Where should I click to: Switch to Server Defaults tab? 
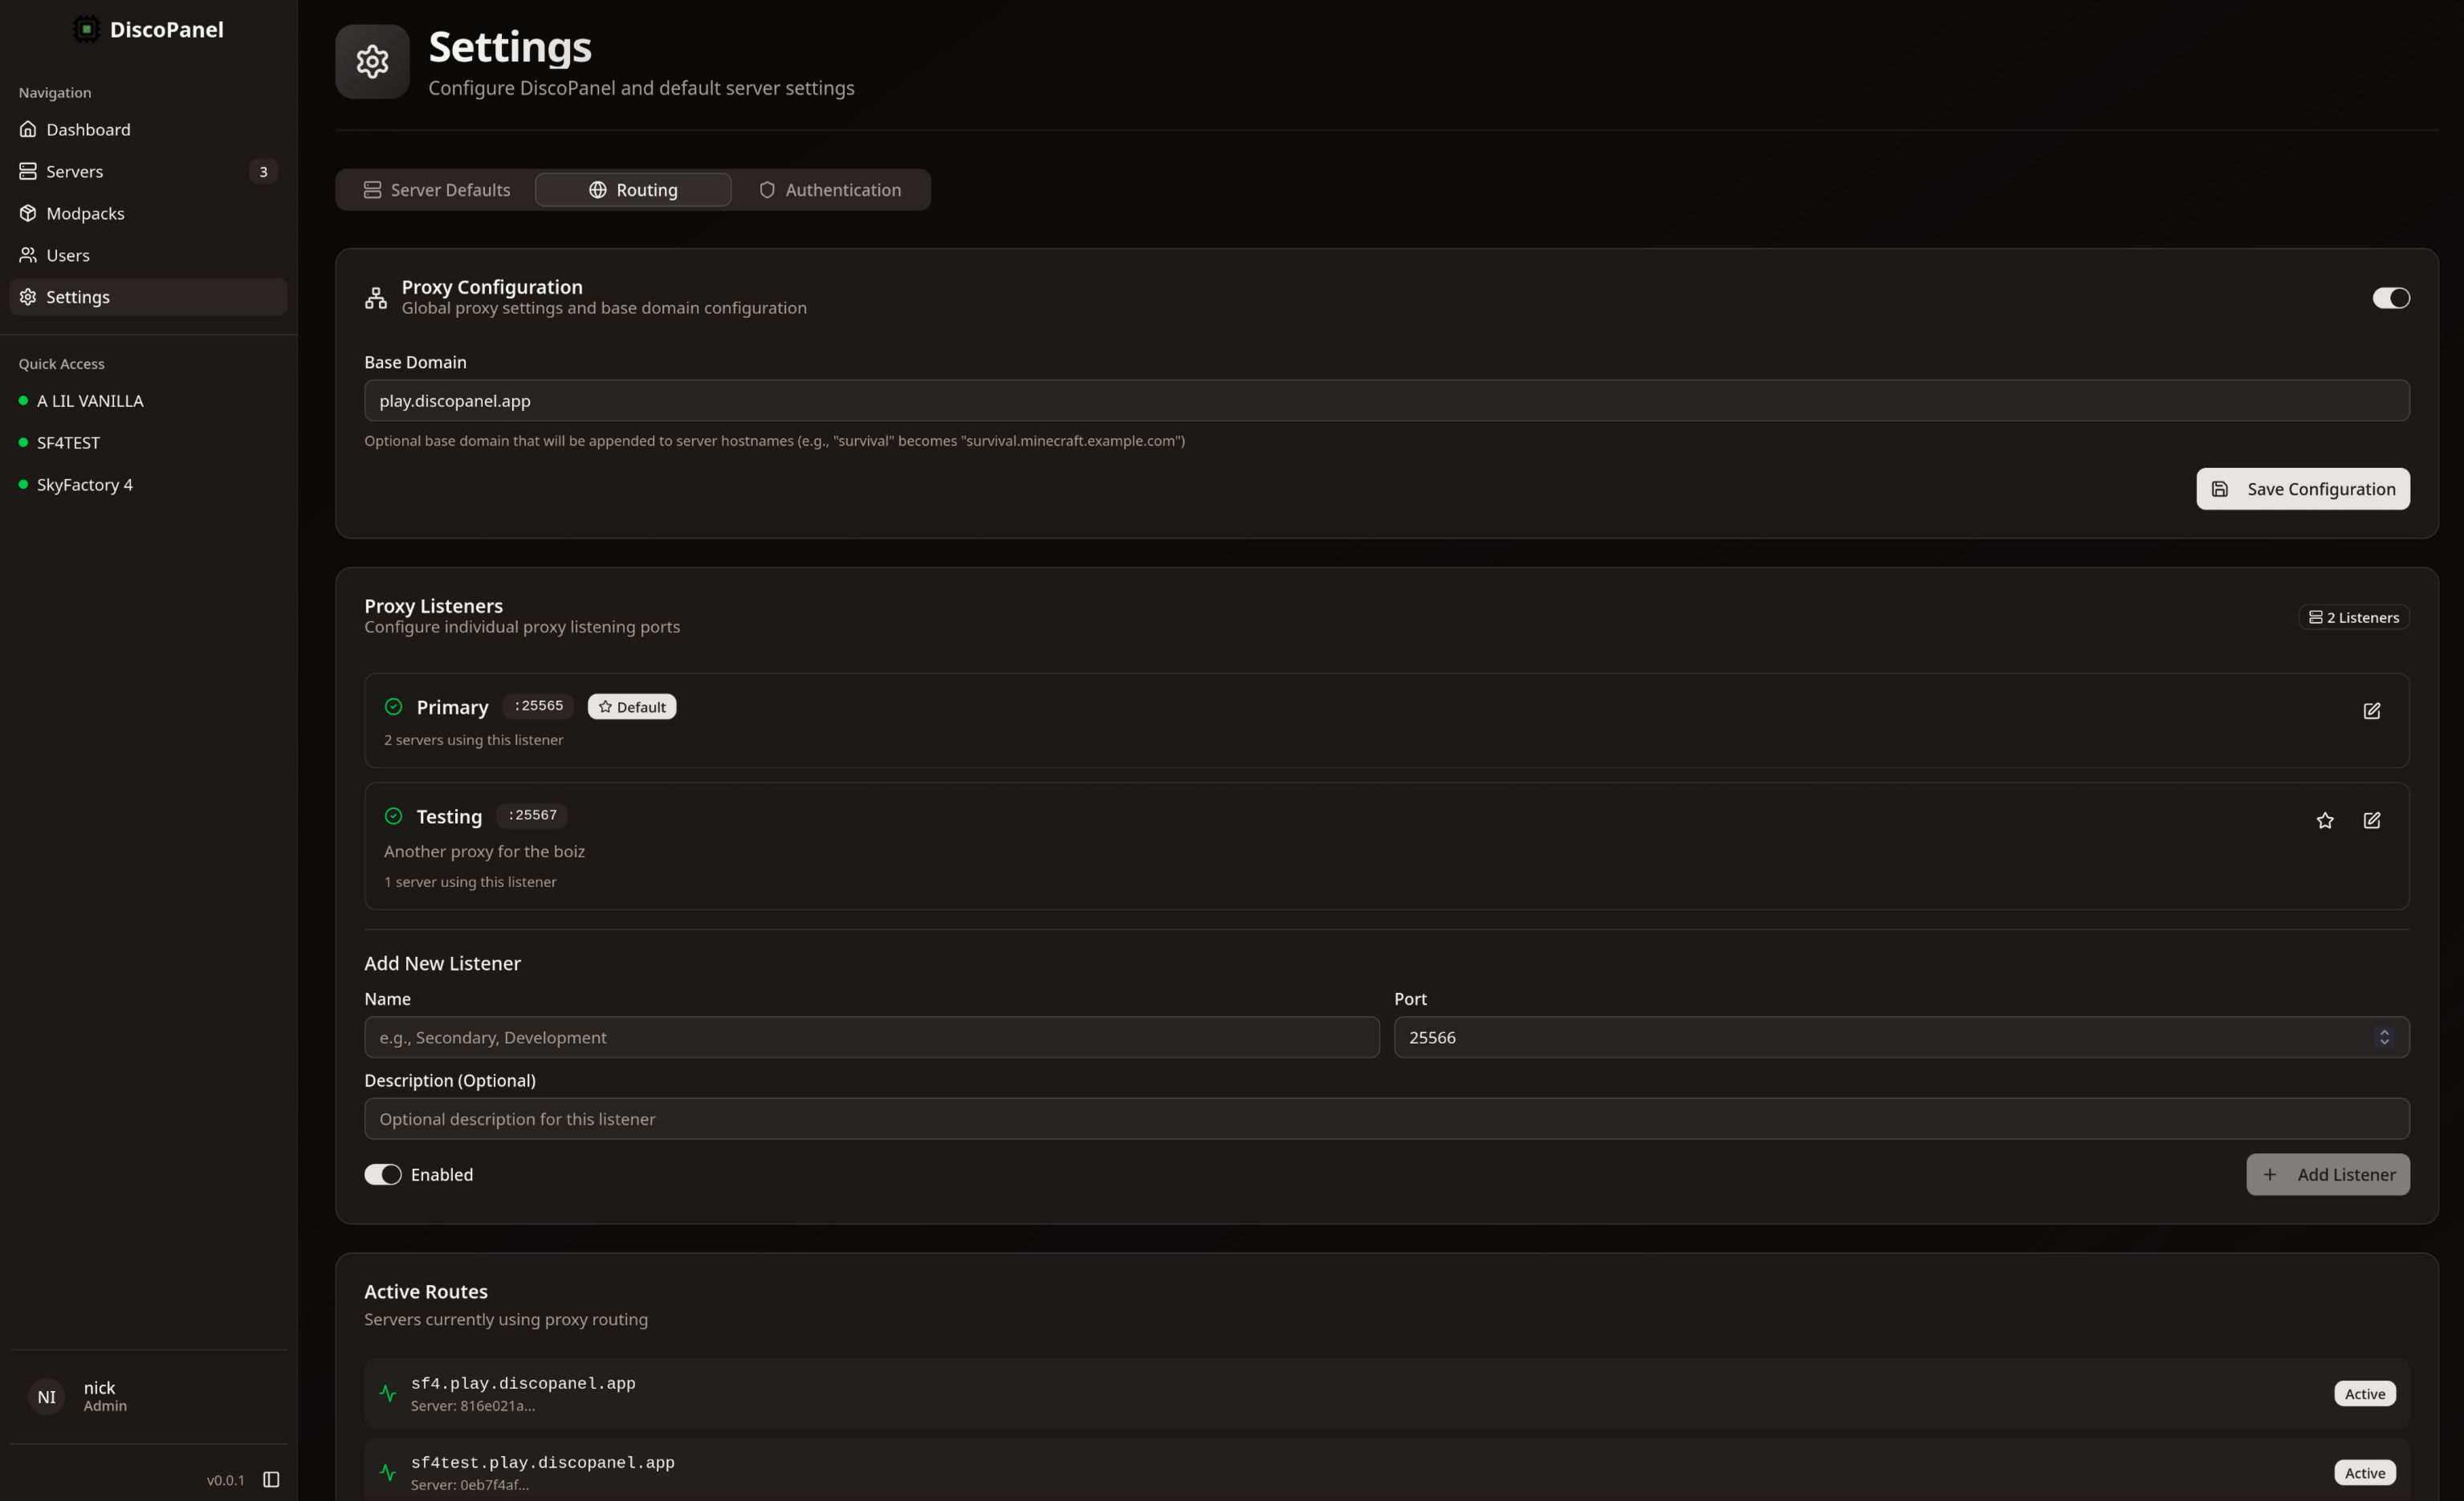436,190
